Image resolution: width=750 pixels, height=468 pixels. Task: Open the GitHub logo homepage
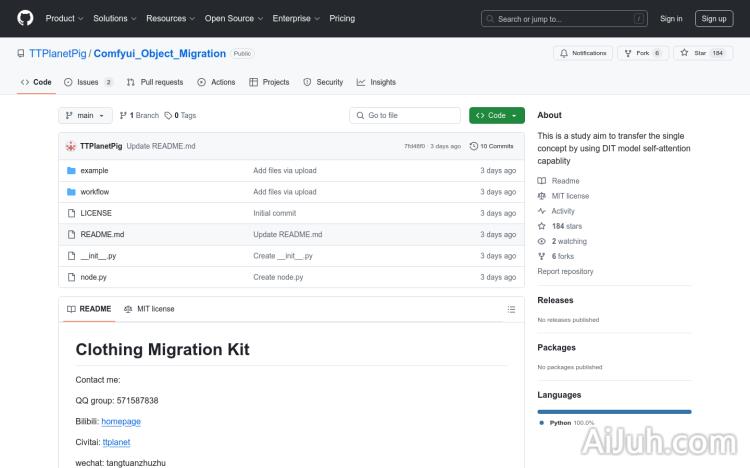click(25, 18)
